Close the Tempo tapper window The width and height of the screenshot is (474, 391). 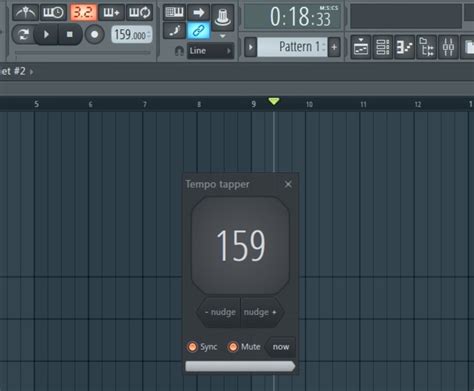288,184
